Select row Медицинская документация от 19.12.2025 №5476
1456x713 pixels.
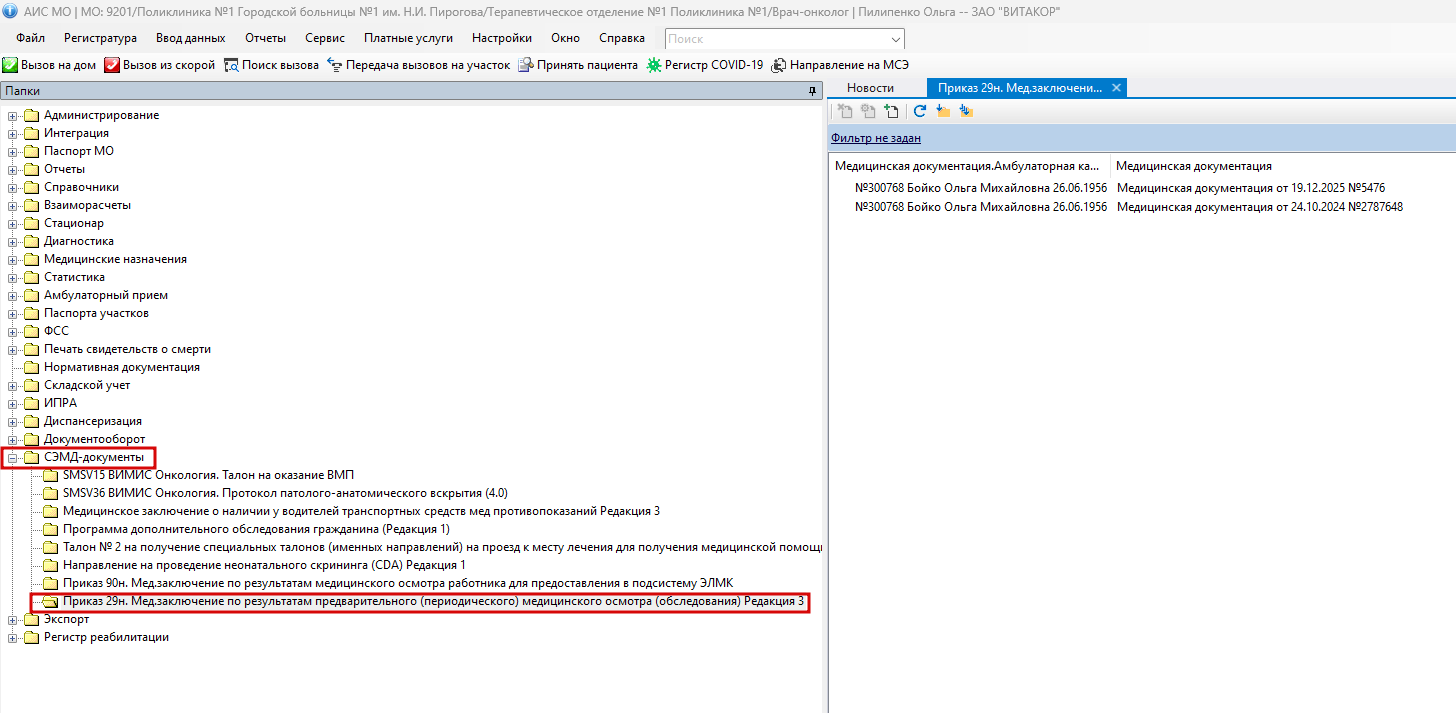coord(1250,188)
